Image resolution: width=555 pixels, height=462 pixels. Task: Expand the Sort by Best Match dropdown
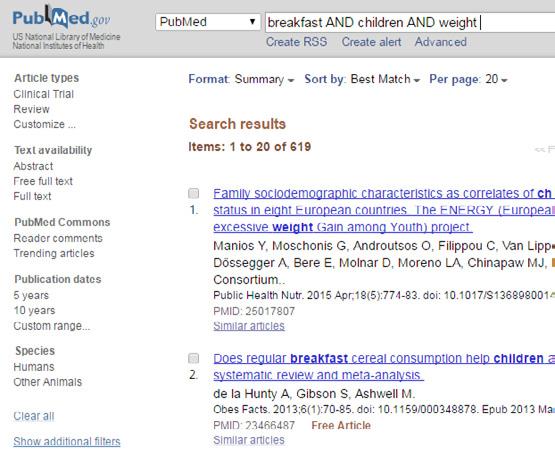pos(362,79)
